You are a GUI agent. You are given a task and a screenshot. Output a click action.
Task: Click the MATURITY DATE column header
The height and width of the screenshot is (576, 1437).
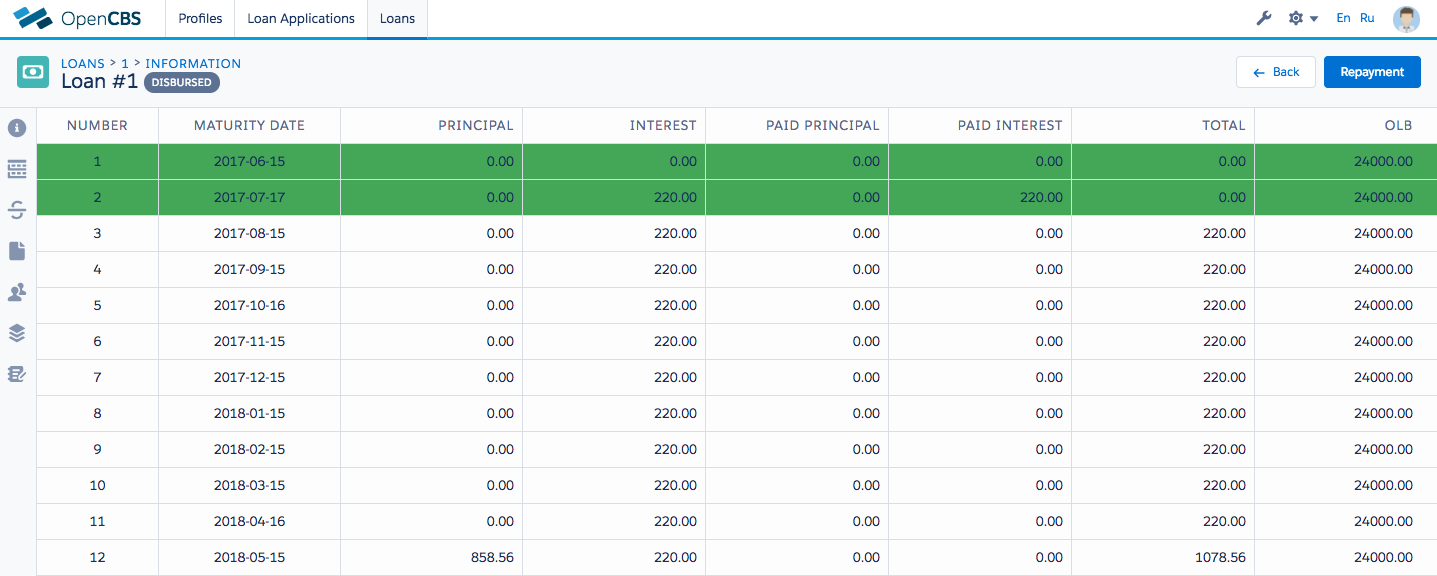pyautogui.click(x=249, y=125)
